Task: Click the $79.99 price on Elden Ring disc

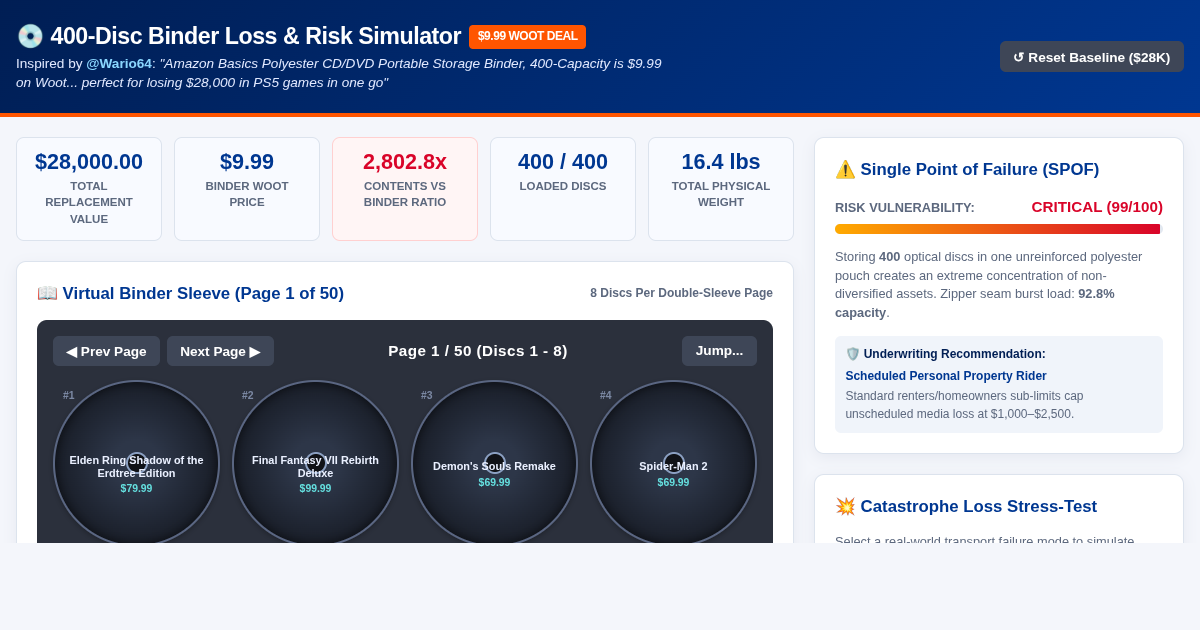Action: (x=136, y=488)
